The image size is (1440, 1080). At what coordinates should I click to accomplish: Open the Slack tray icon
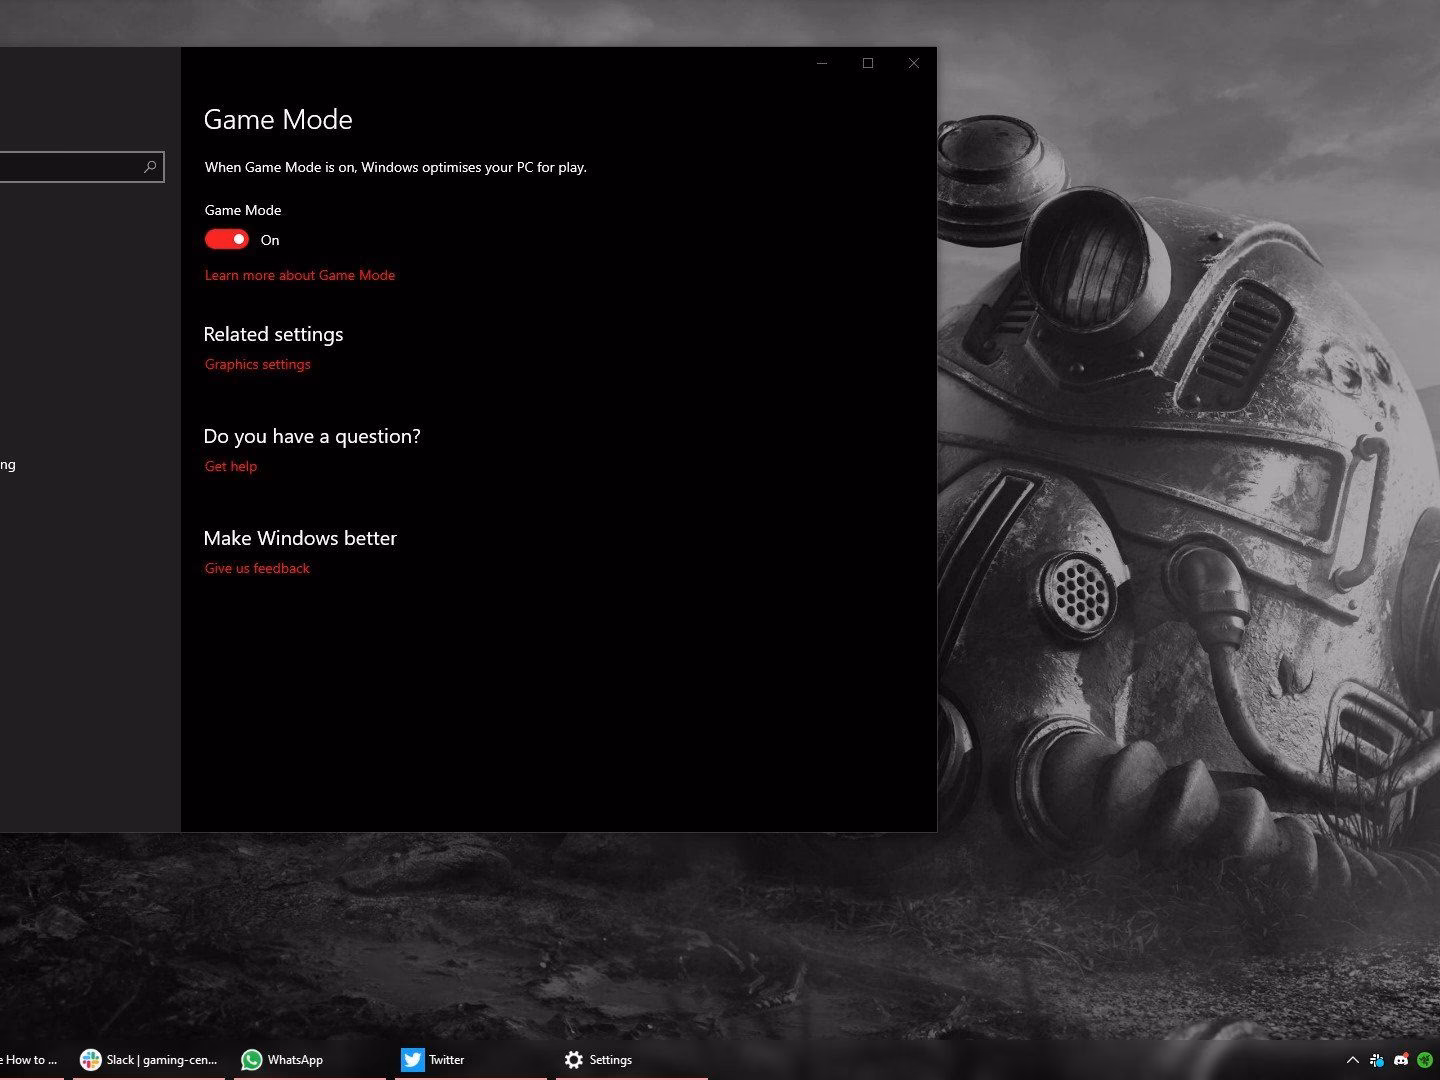pos(1377,1060)
